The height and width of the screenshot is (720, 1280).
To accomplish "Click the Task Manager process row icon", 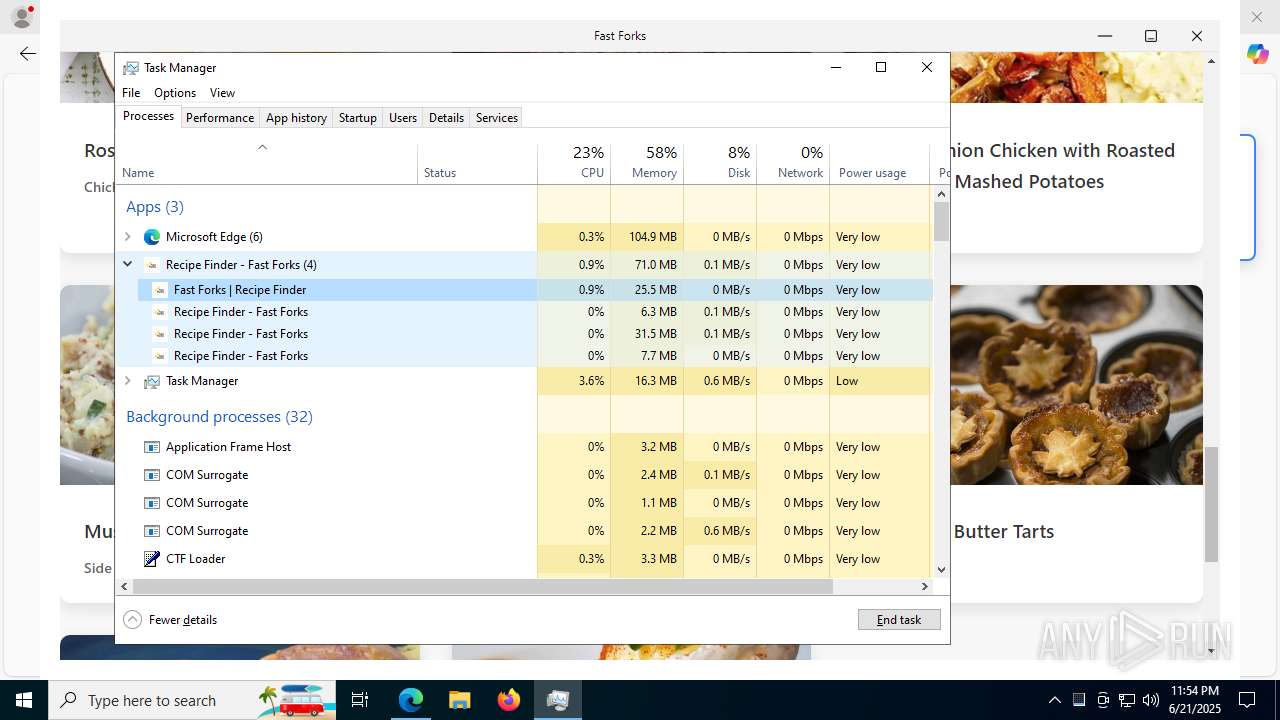I will coord(152,381).
